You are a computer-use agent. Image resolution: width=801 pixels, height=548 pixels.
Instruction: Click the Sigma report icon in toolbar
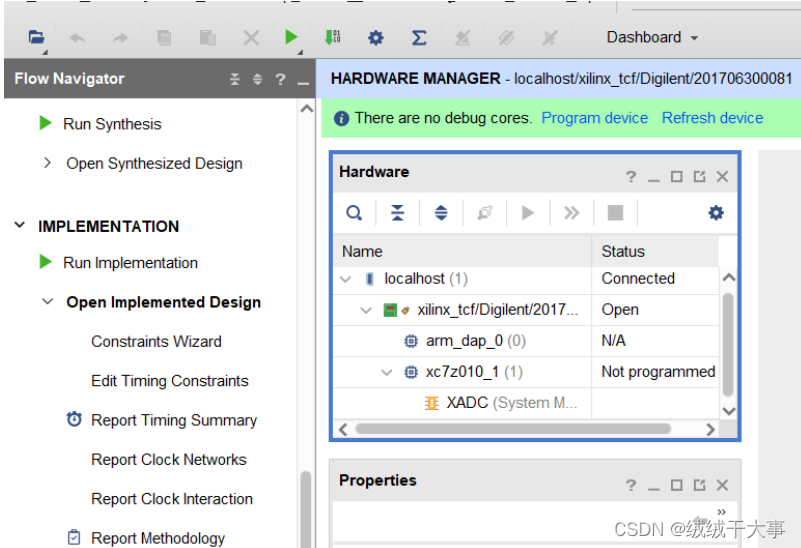tap(419, 38)
